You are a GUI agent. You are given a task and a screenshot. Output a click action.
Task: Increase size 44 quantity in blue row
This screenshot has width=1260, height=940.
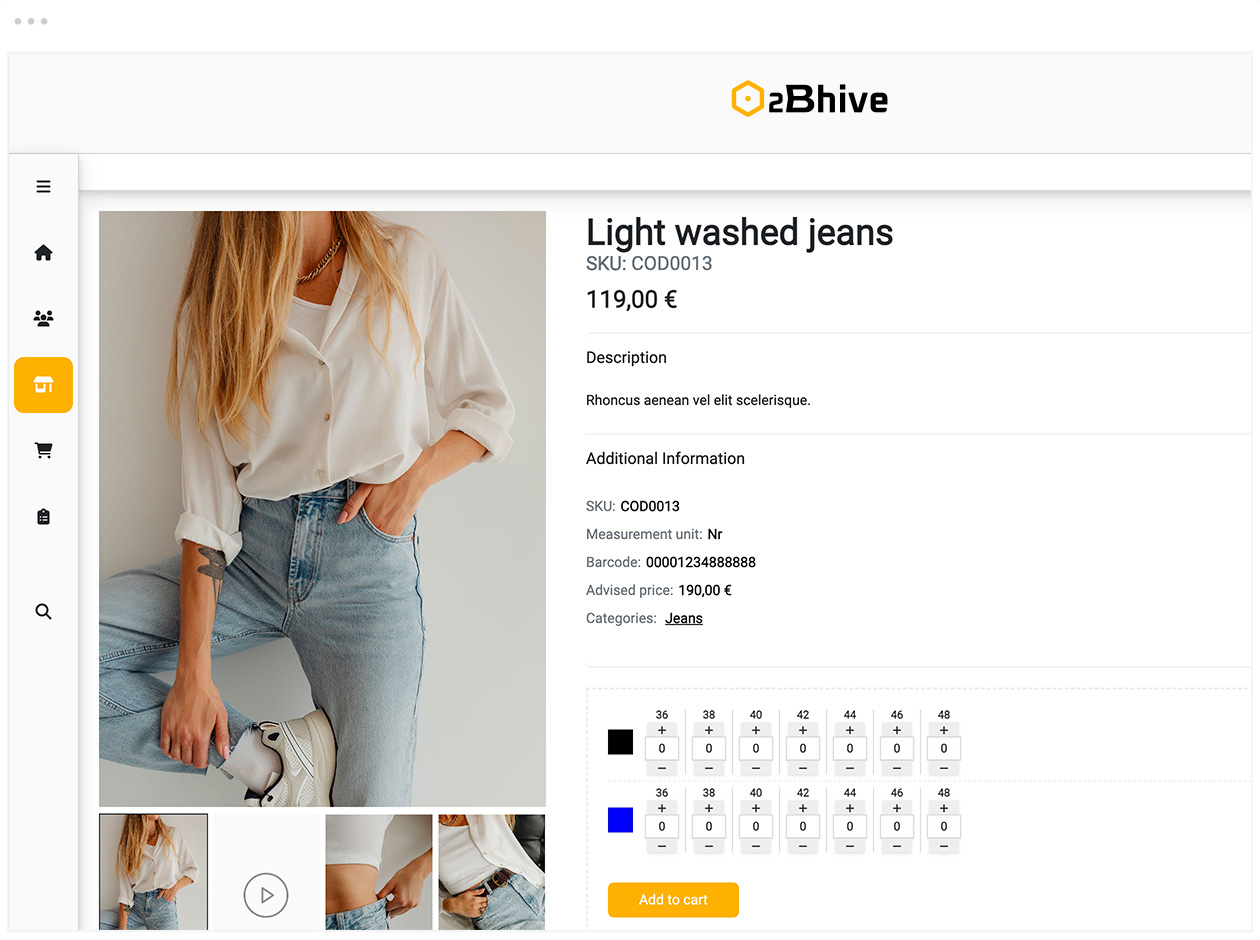coord(849,807)
